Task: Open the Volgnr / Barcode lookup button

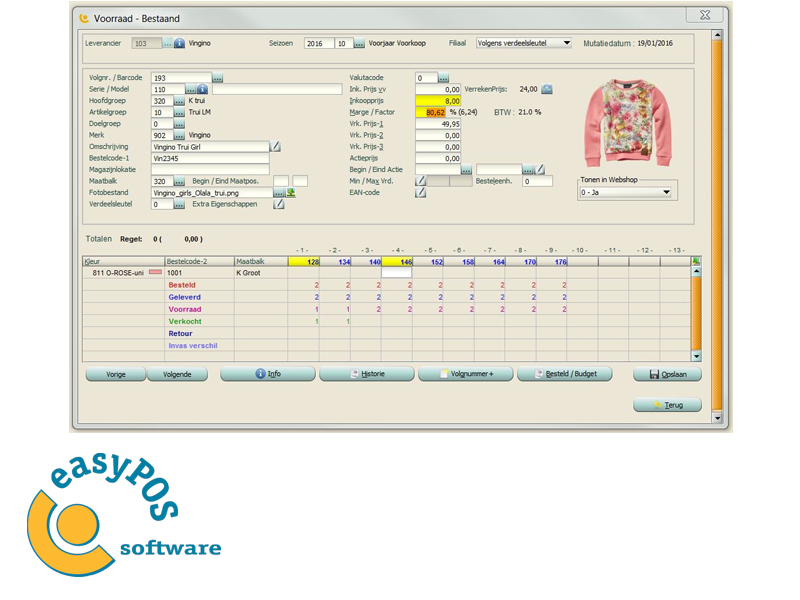Action: [217, 78]
